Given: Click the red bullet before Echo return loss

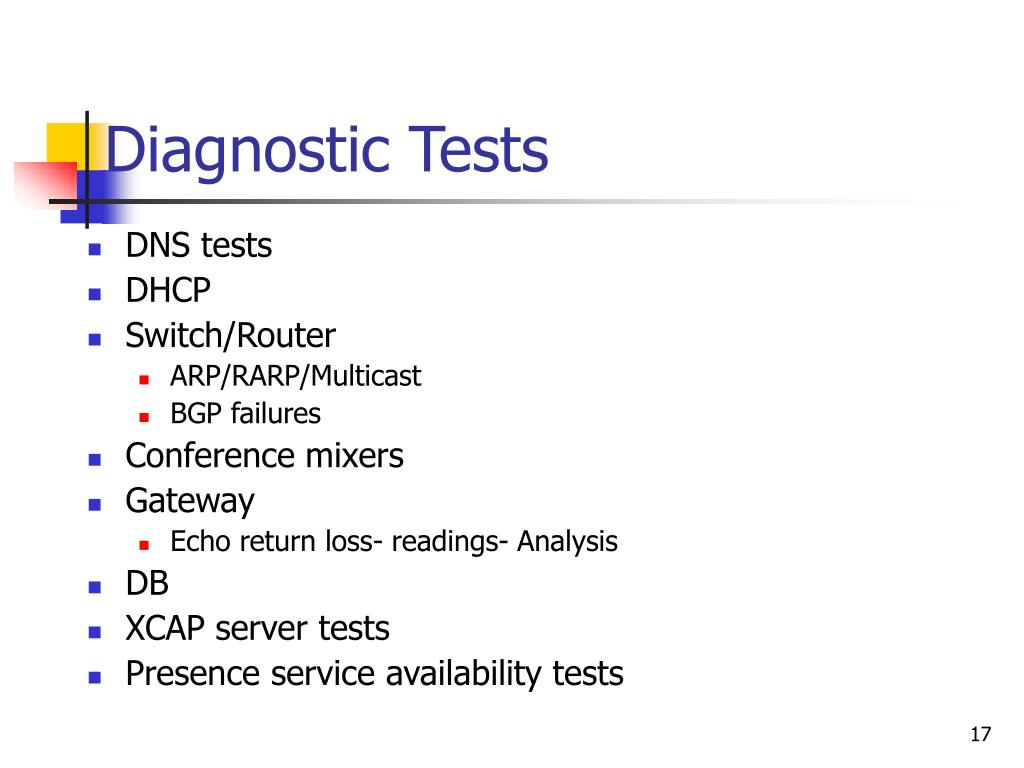Looking at the screenshot, I should tap(144, 545).
